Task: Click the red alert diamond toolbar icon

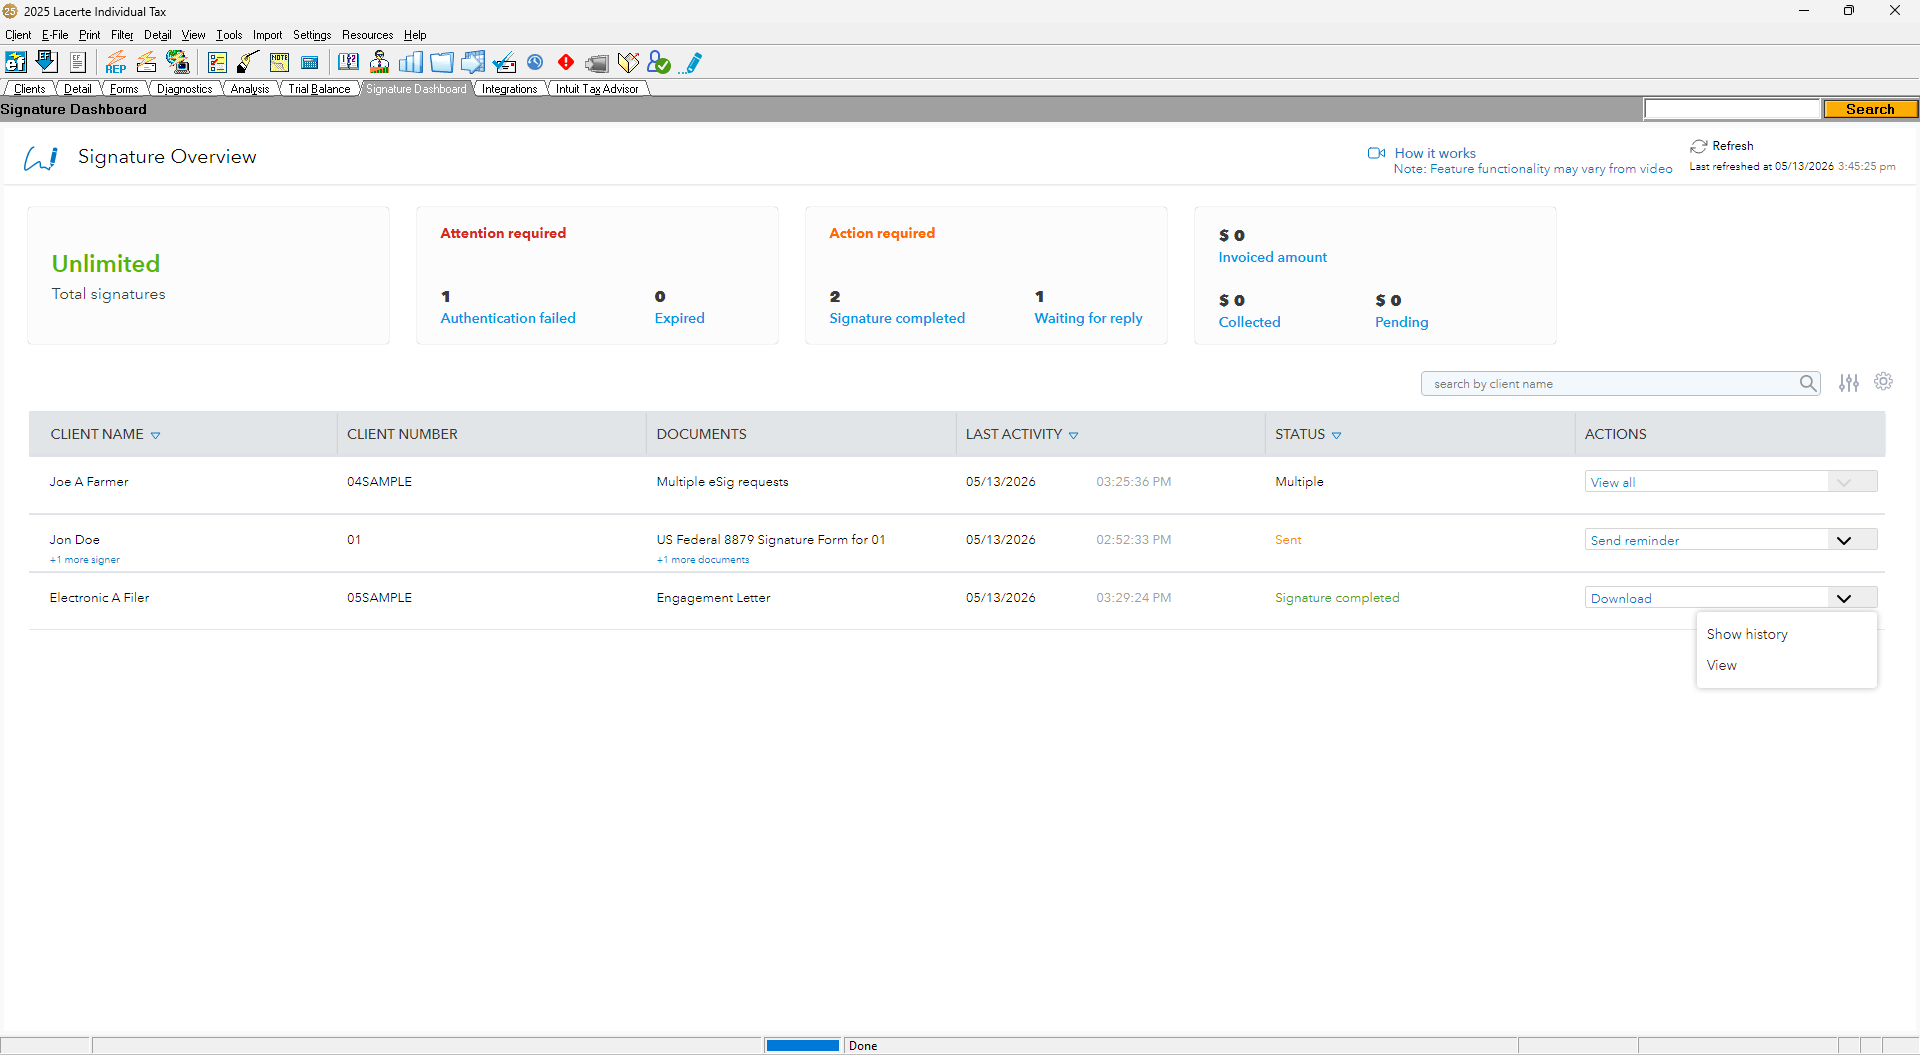Action: (566, 62)
